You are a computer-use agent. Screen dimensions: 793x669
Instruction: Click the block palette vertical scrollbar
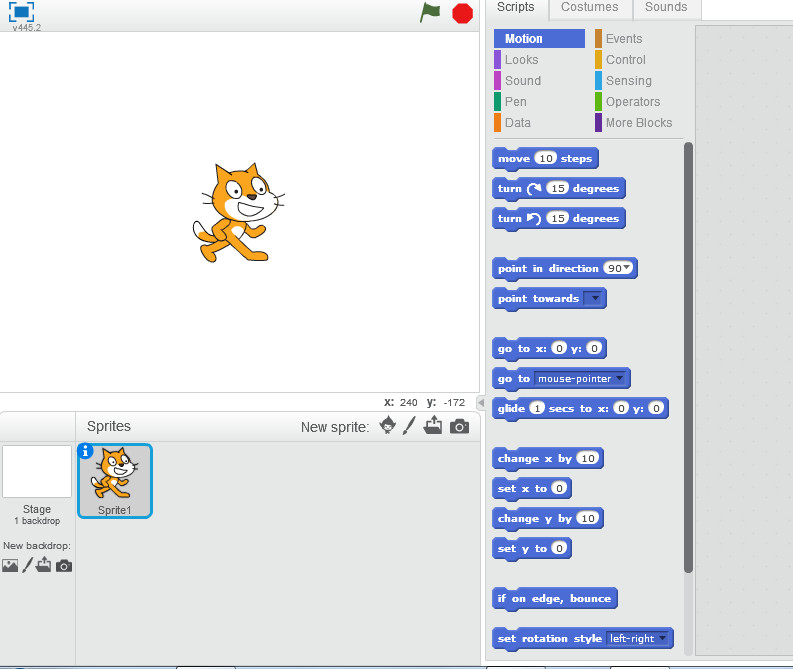click(688, 358)
